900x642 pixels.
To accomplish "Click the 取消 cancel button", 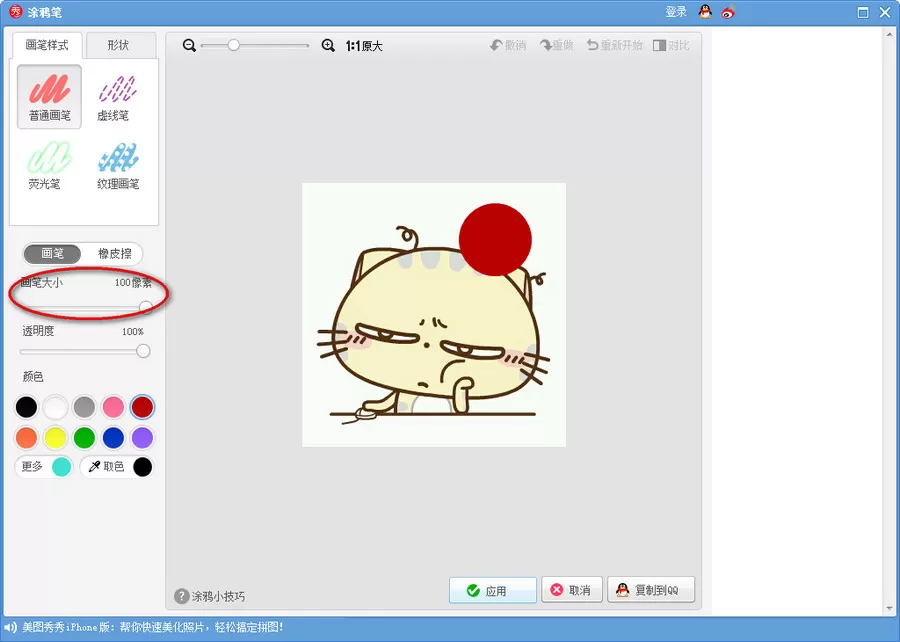I will [571, 590].
